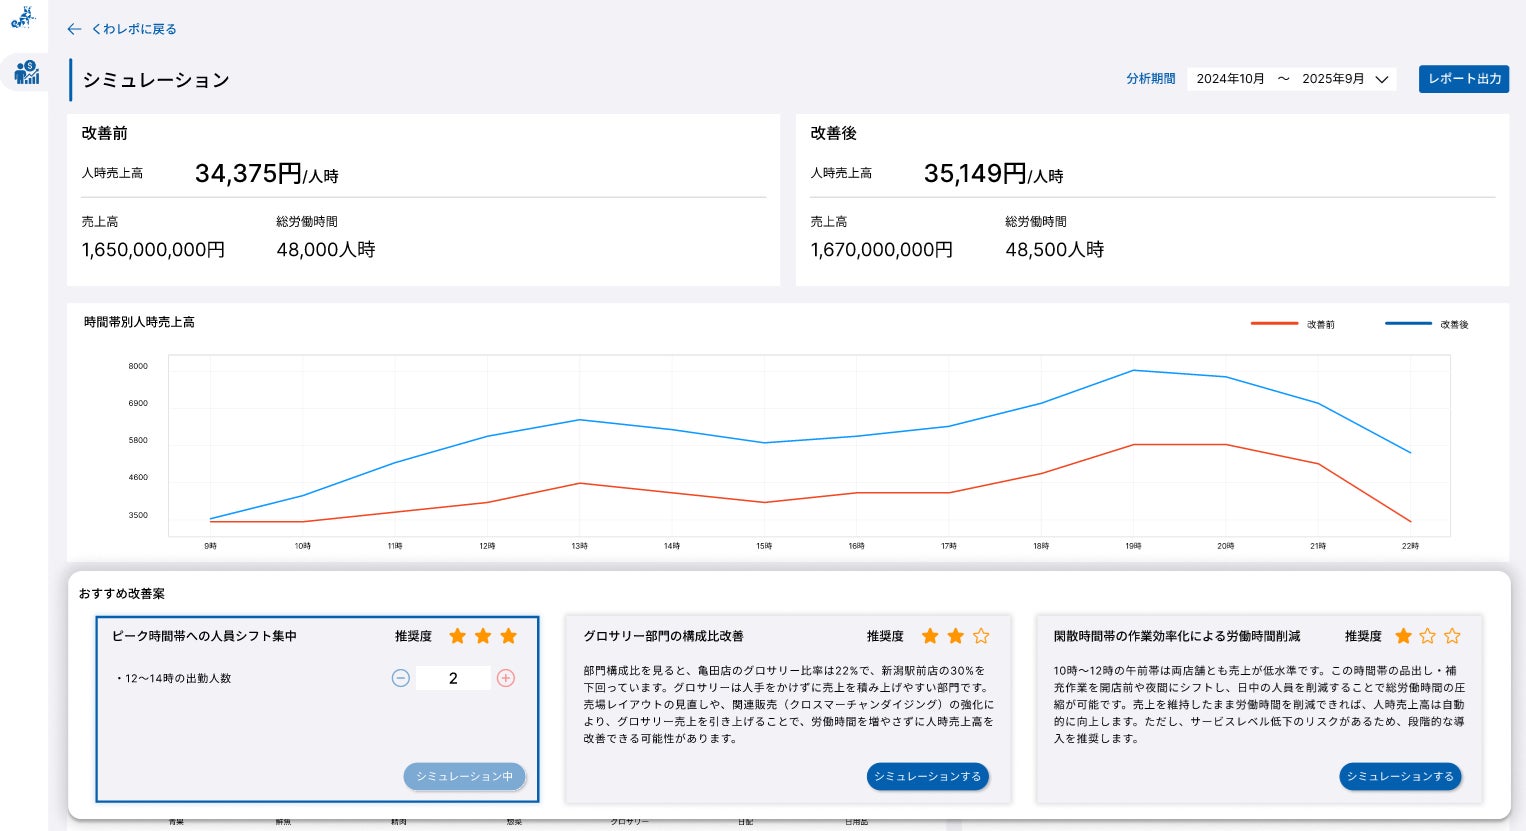Toggle the 改善前 red legend line
1526x831 pixels.
pyautogui.click(x=1274, y=324)
